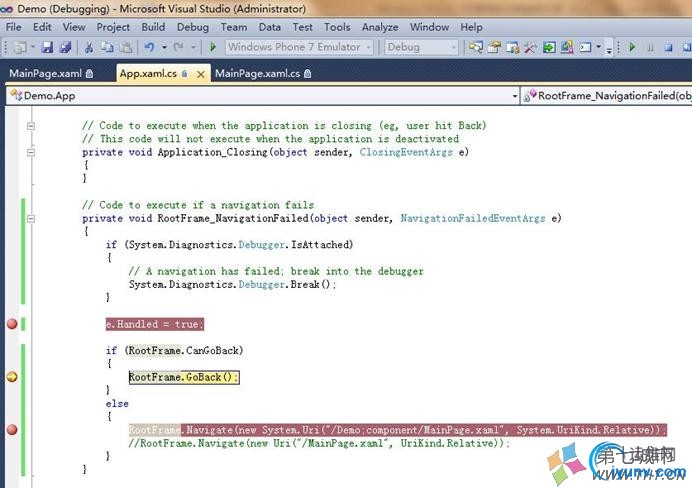Click green Start Debugging arrow beside emulator box
Screen dimensions: 692x488
213,47
